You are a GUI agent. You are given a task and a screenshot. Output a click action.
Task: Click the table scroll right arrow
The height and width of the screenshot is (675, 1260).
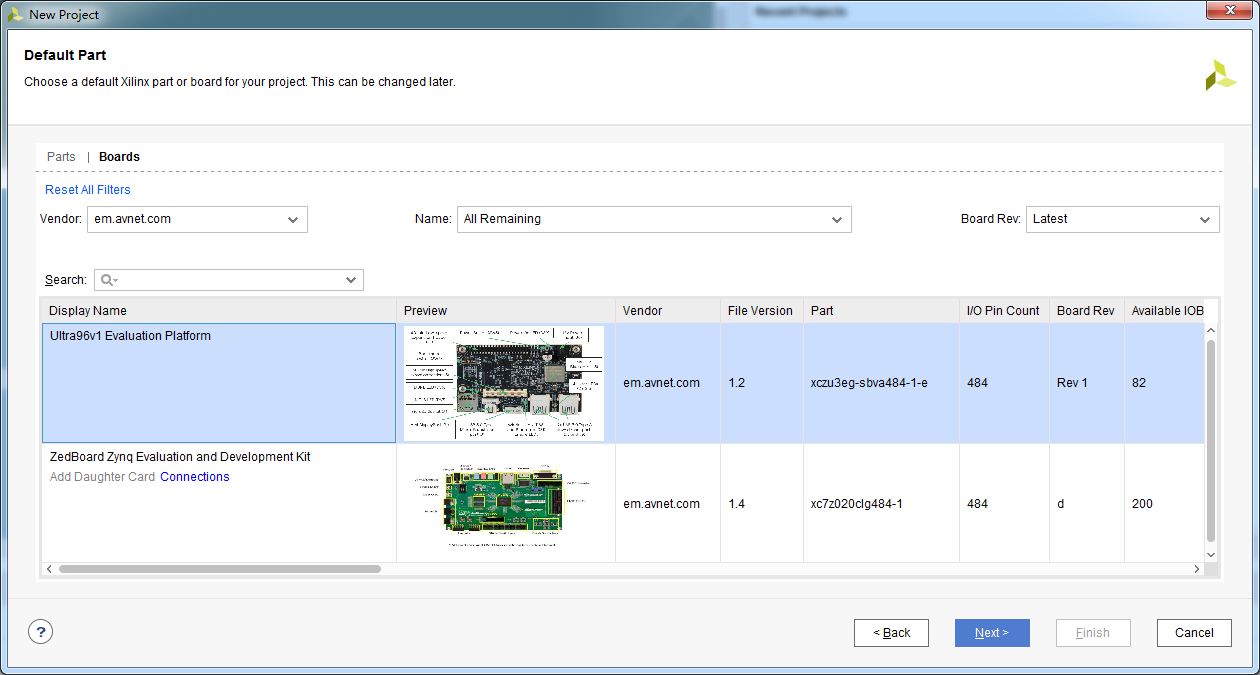[1196, 569]
